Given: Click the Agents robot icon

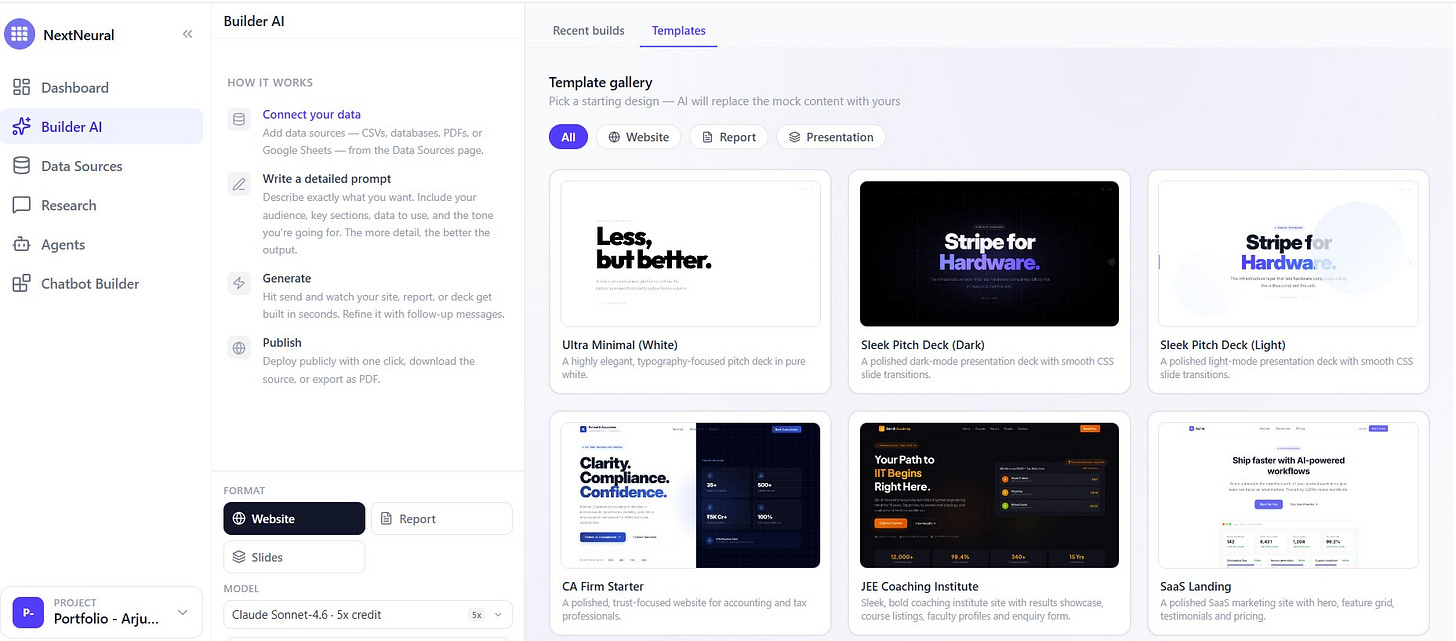Looking at the screenshot, I should click(21, 244).
